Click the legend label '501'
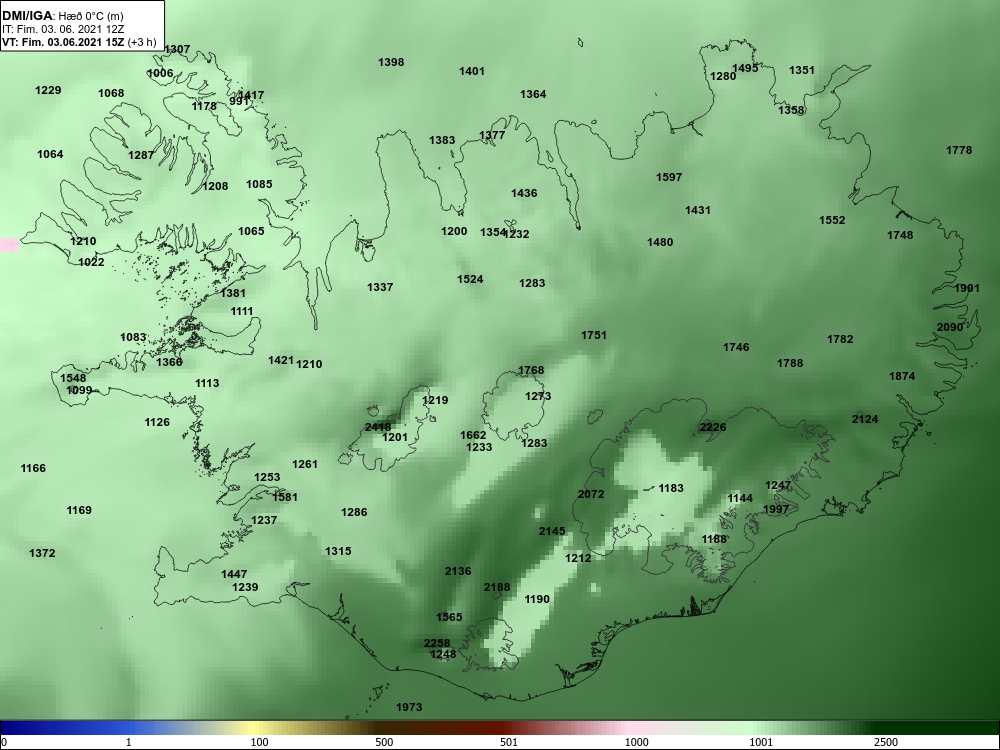Screen dimensions: 1000x750 (509, 742)
